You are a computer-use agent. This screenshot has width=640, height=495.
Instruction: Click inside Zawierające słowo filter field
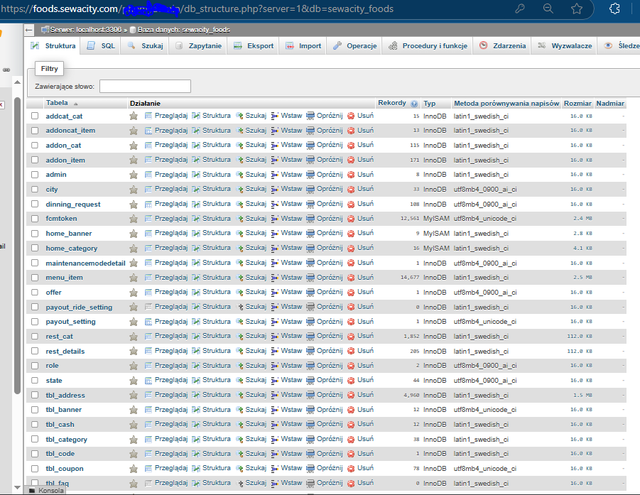coord(145,86)
